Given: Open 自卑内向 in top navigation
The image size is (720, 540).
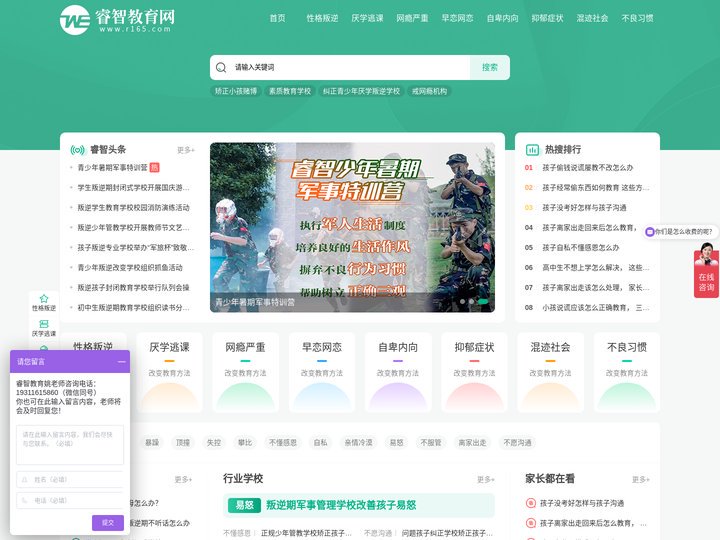Looking at the screenshot, I should [502, 18].
